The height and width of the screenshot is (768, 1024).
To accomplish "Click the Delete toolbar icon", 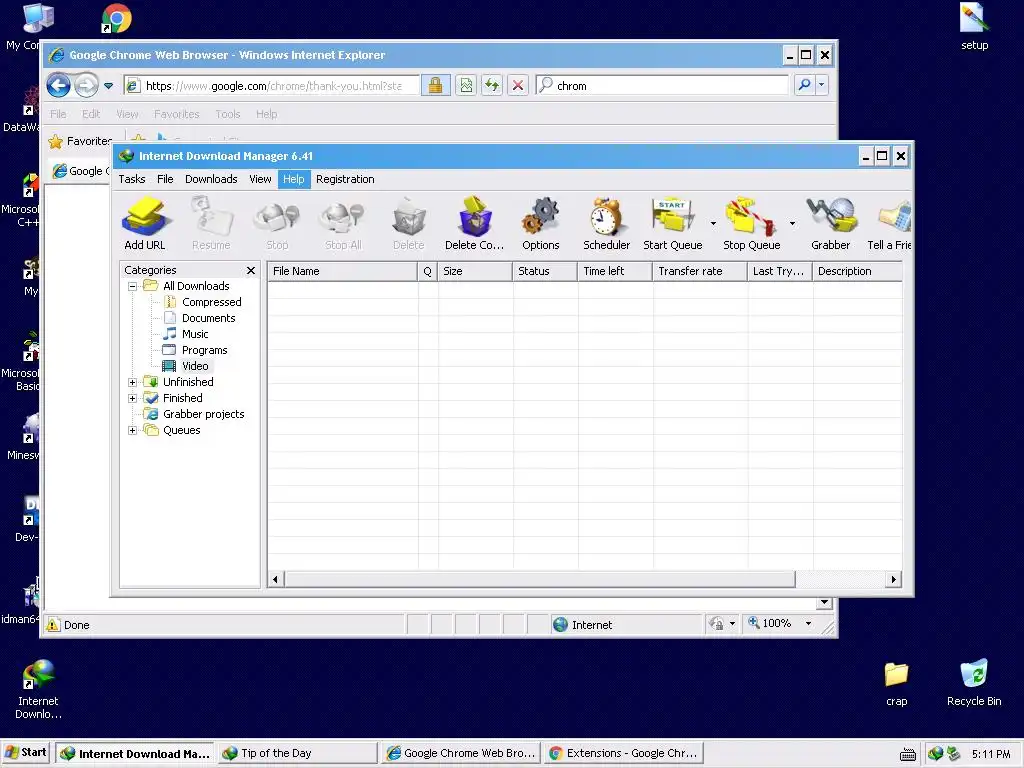I will pyautogui.click(x=409, y=224).
